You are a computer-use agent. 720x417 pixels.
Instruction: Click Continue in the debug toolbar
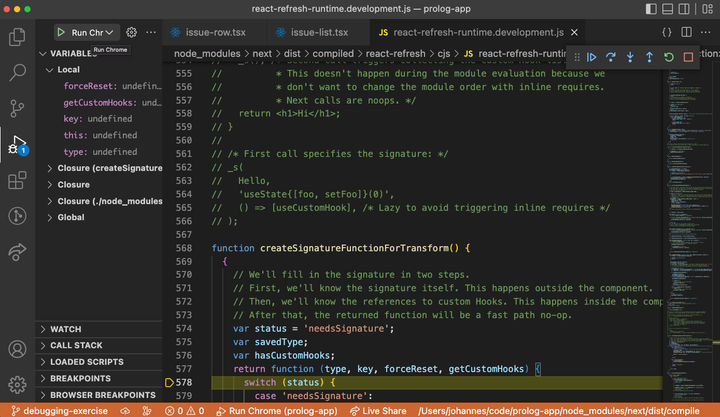pyautogui.click(x=592, y=58)
